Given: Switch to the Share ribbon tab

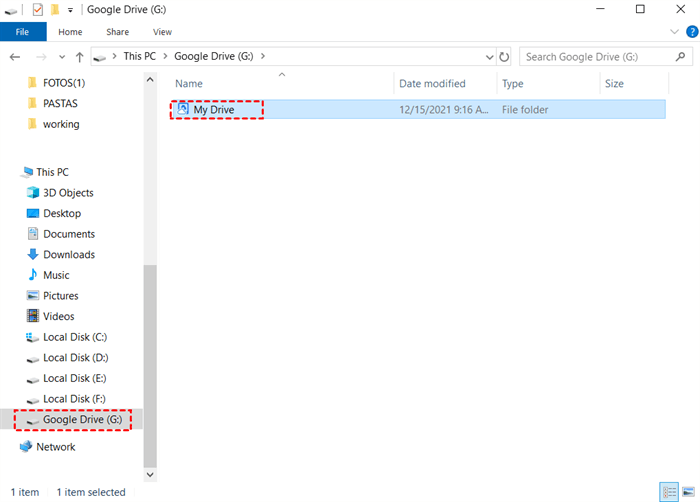Looking at the screenshot, I should [117, 32].
